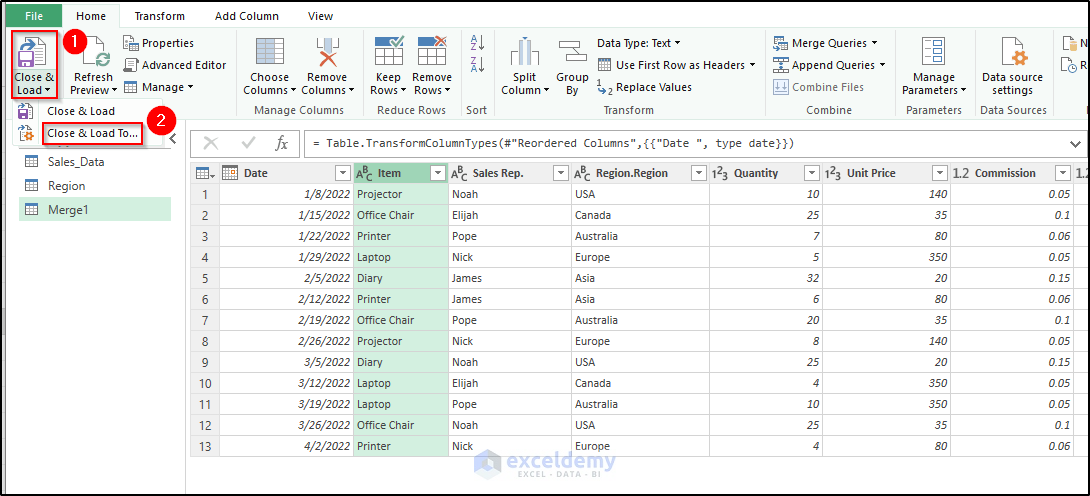The image size is (1090, 496).
Task: Switch to the Add Column tab
Action: pos(247,16)
